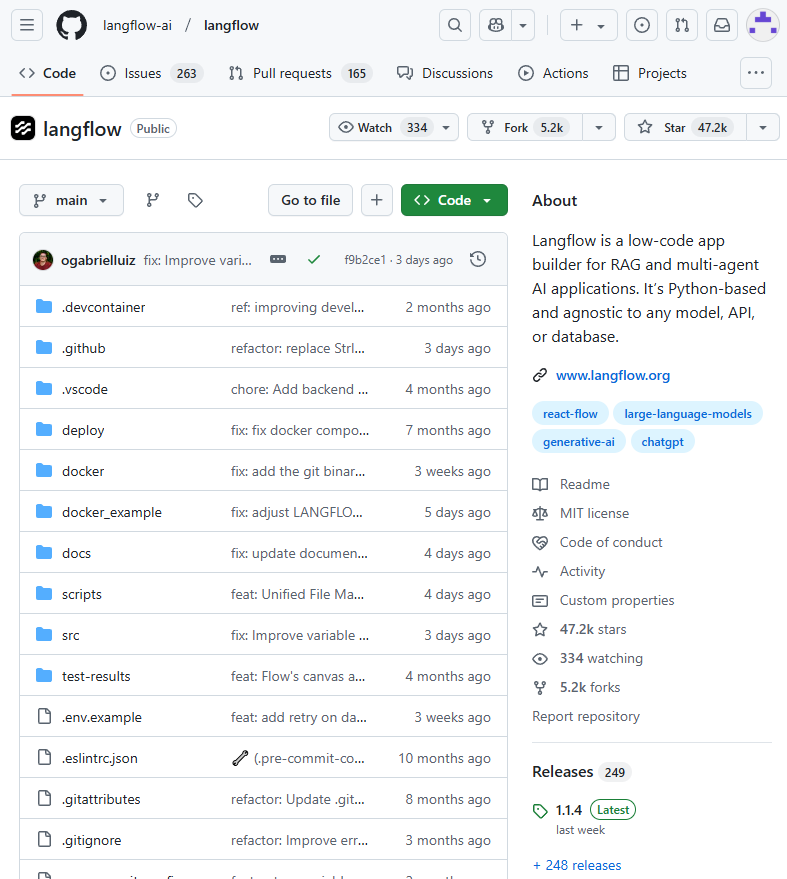Open the docs folder
Image resolution: width=787 pixels, height=879 pixels.
pyautogui.click(x=76, y=553)
